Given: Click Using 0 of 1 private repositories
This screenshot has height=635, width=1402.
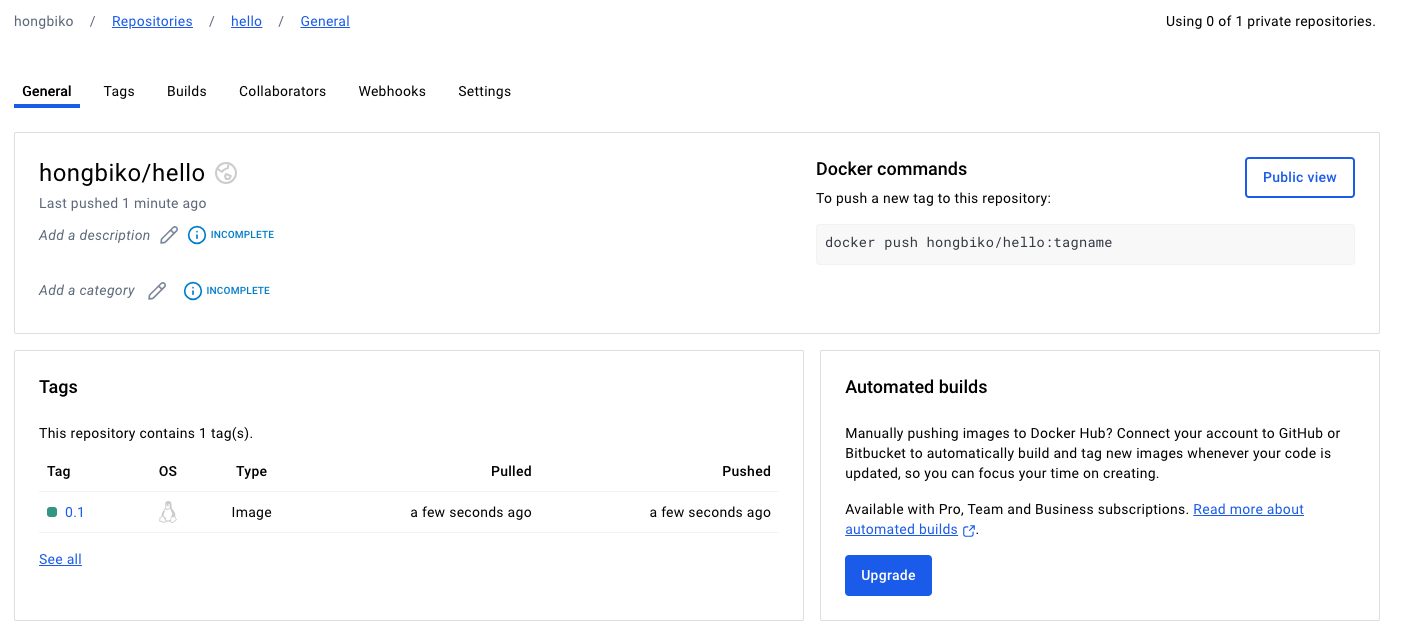Looking at the screenshot, I should click(1271, 21).
